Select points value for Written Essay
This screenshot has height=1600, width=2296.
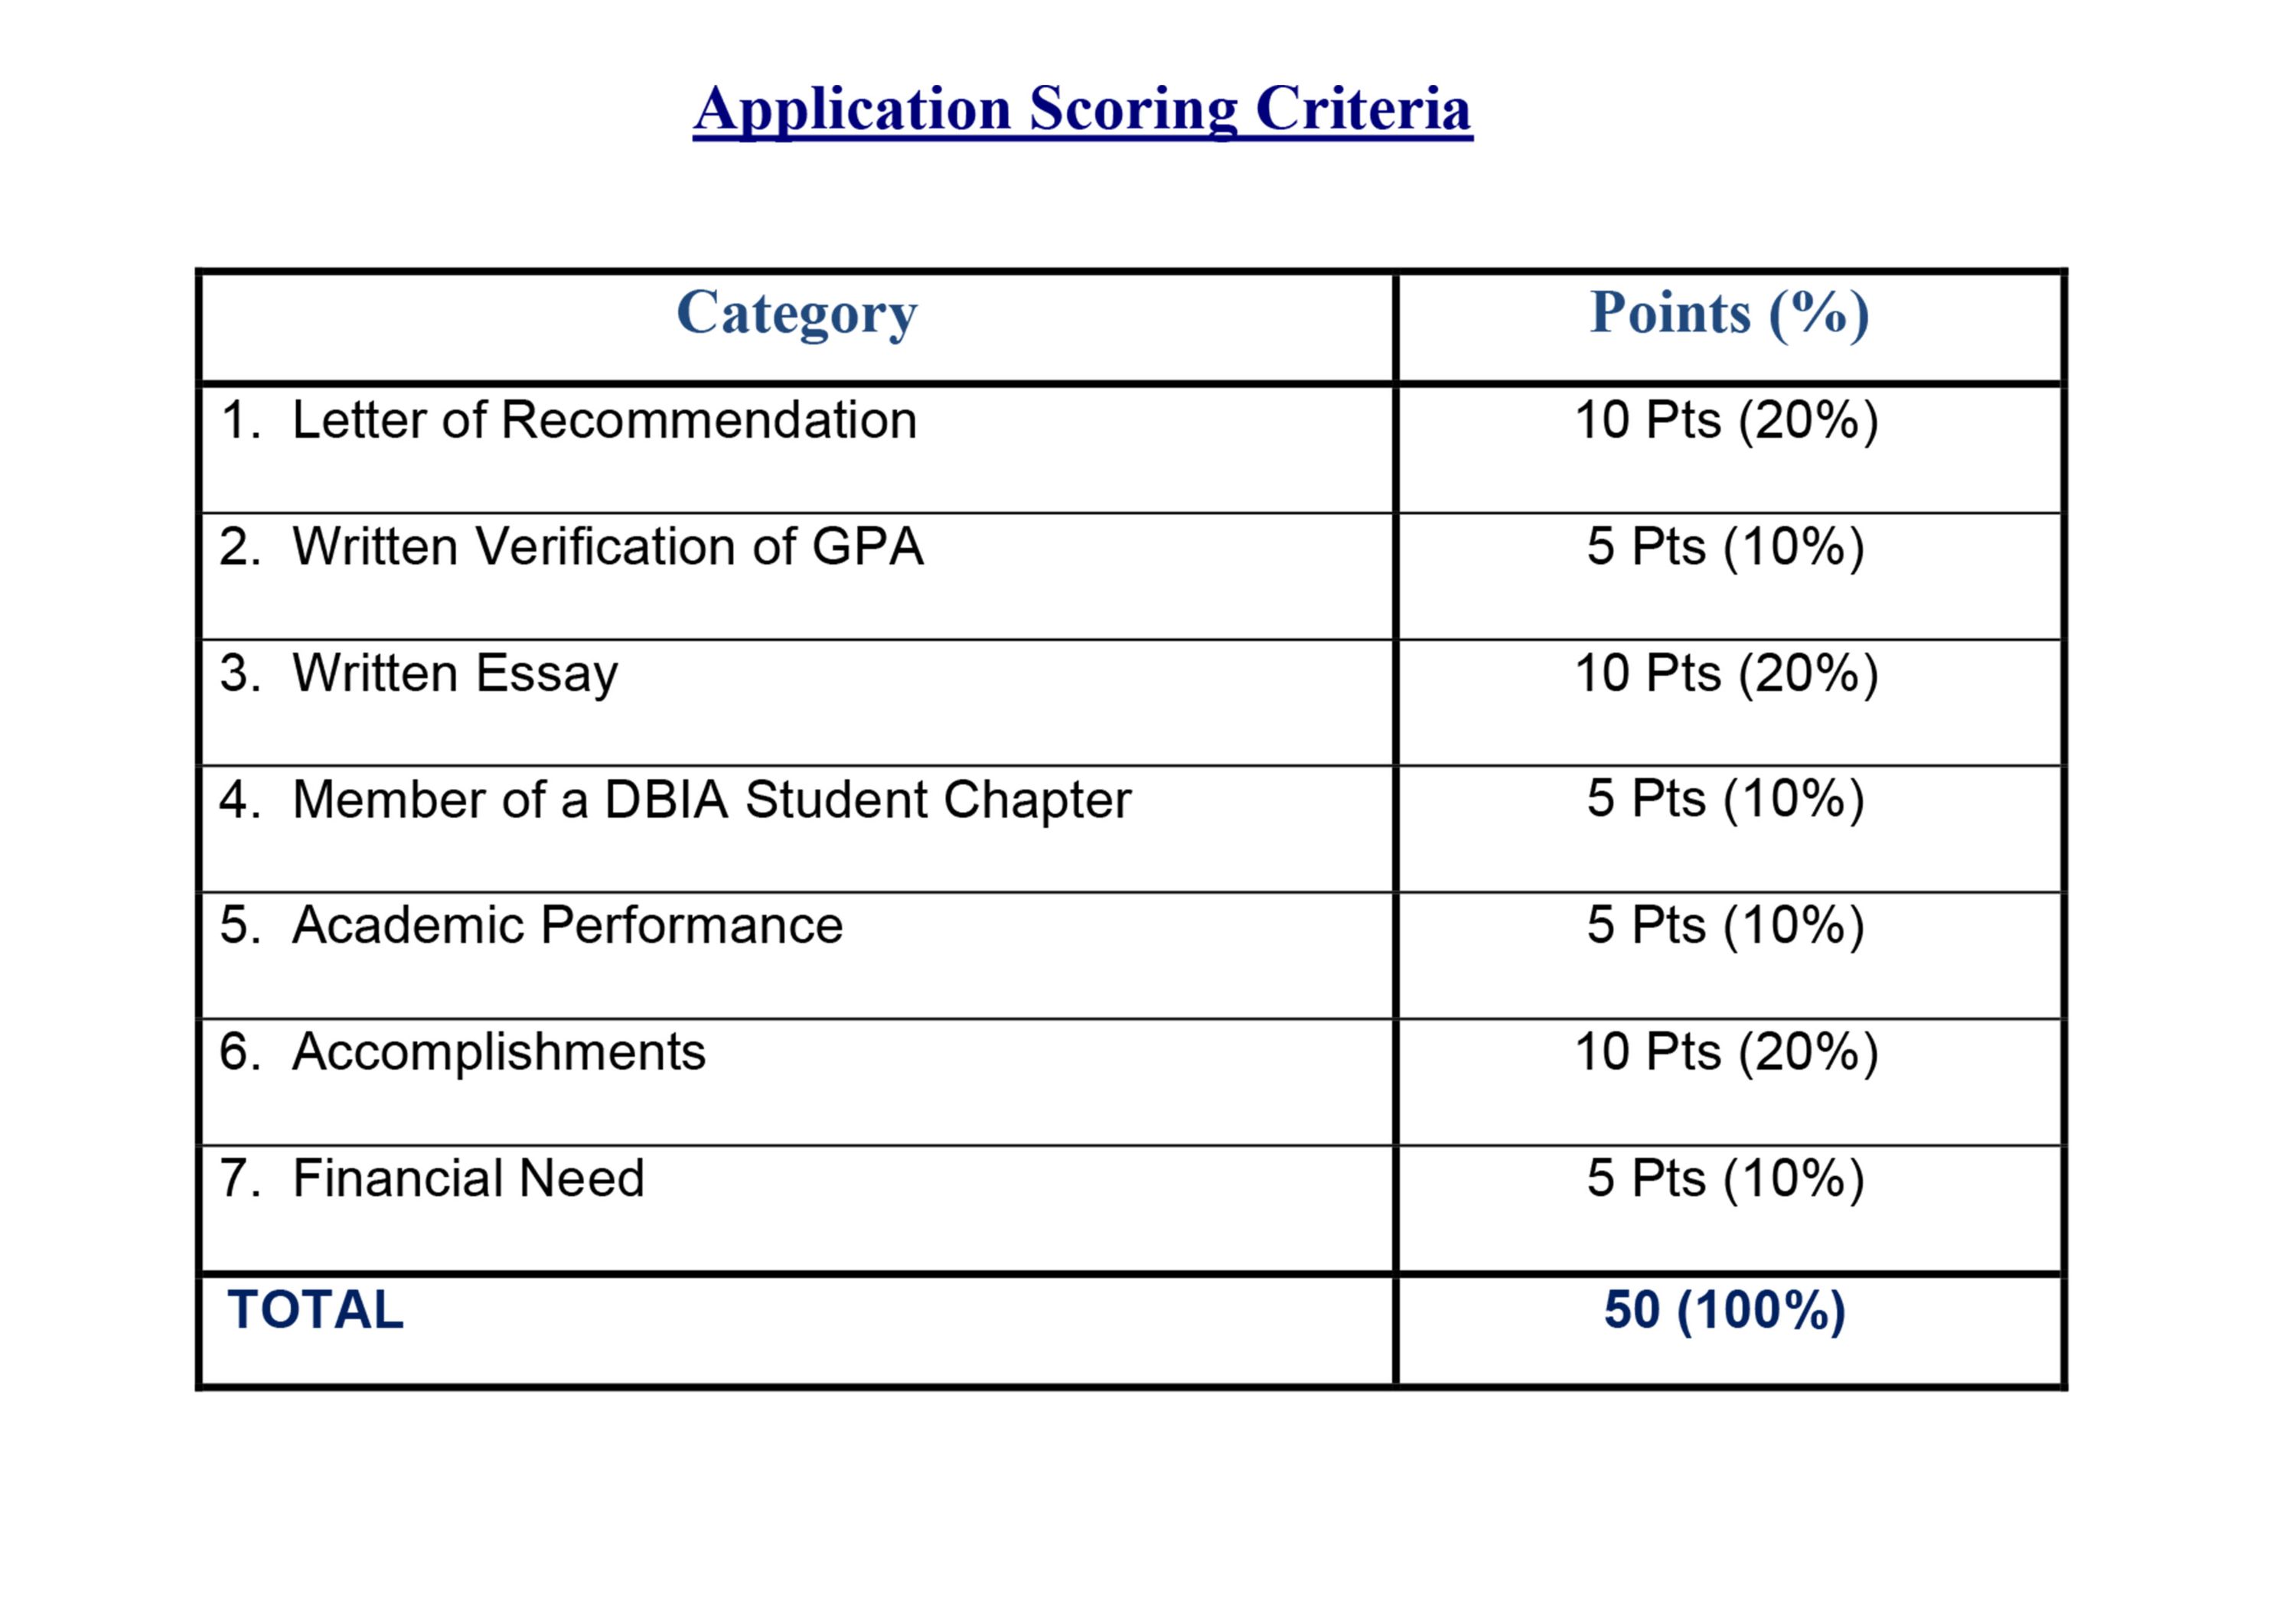(x=1727, y=673)
